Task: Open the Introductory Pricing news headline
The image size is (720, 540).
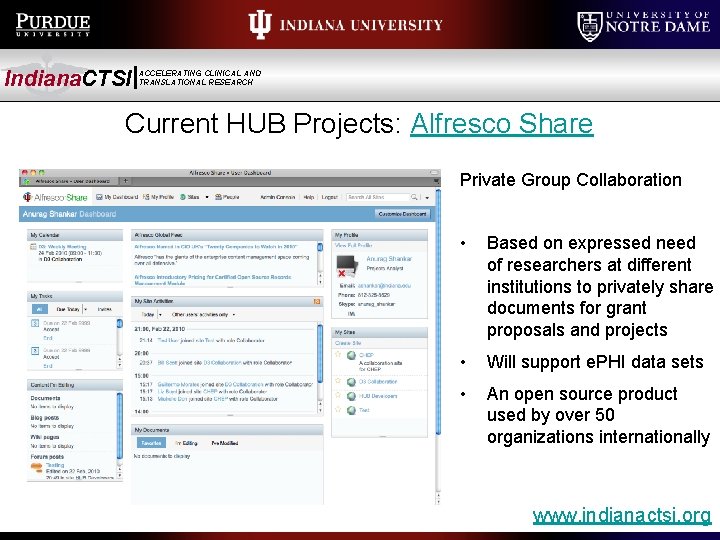Action: (213, 280)
